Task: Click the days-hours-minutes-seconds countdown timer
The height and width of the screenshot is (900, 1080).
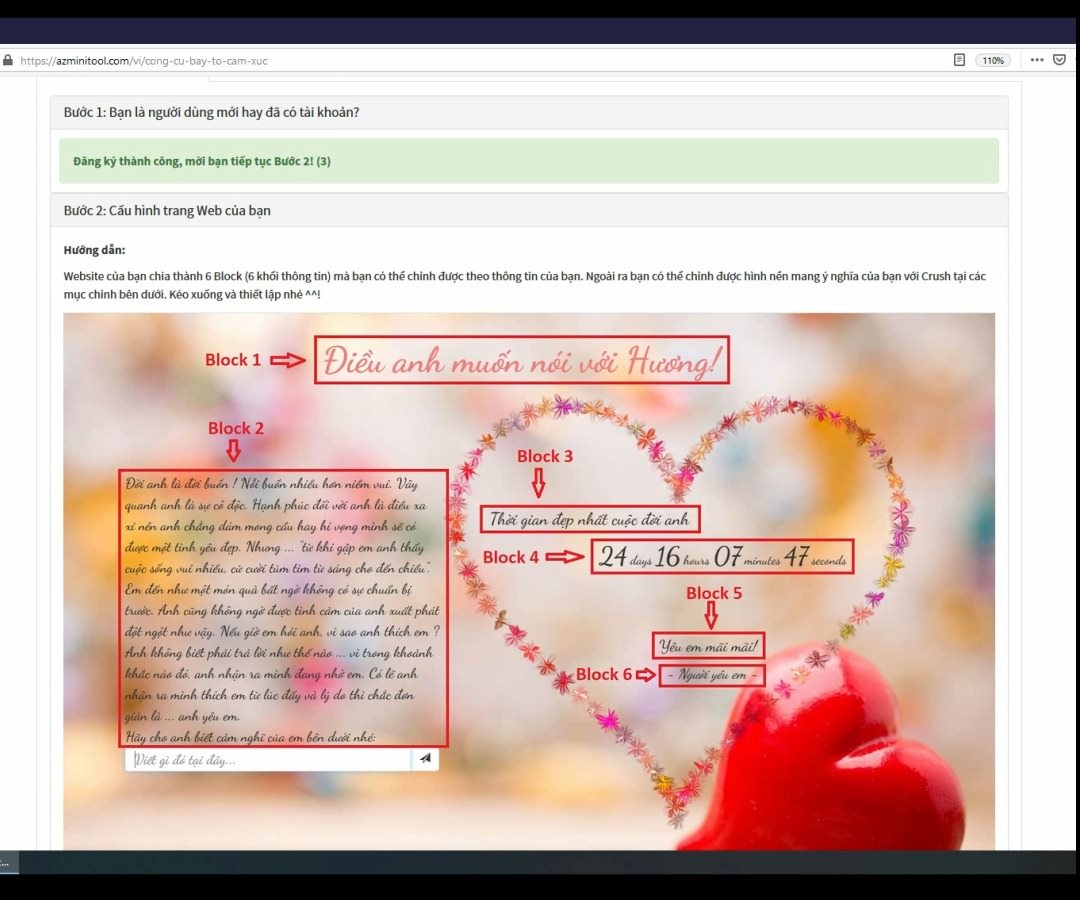Action: [x=722, y=556]
